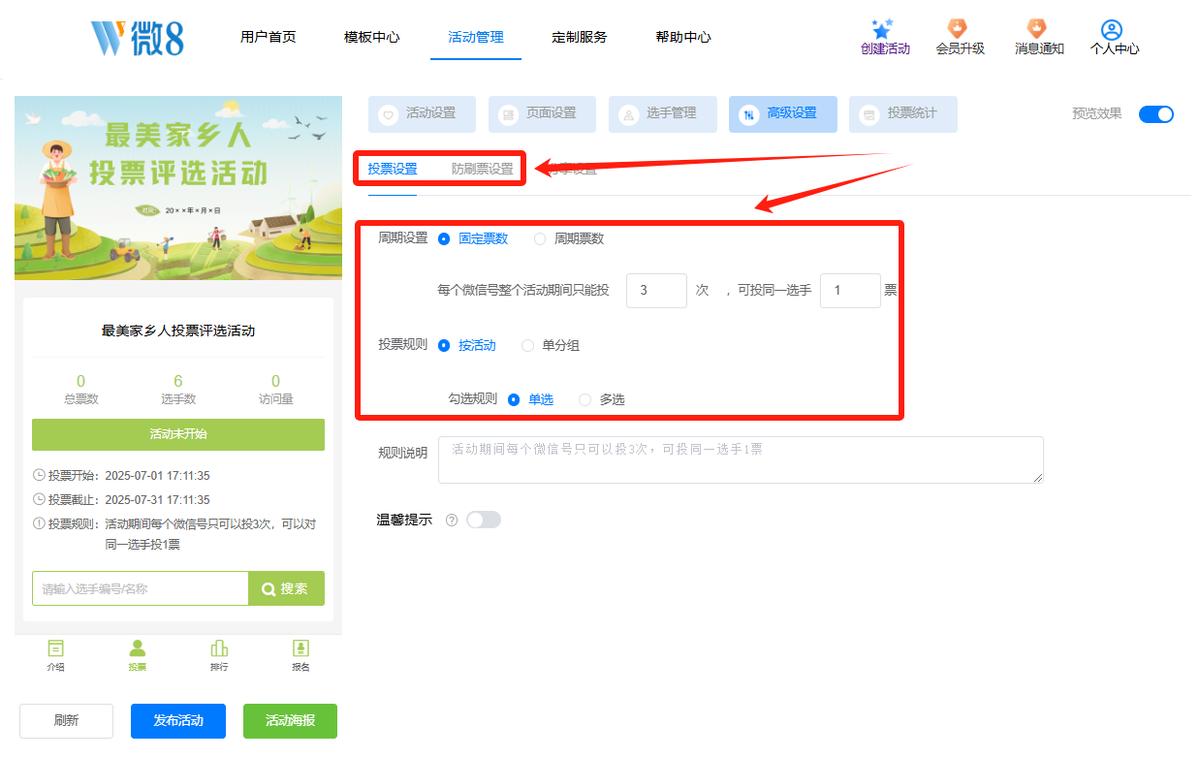Click the 请输入选手编号/名称 search field
The height and width of the screenshot is (757, 1200).
click(140, 589)
